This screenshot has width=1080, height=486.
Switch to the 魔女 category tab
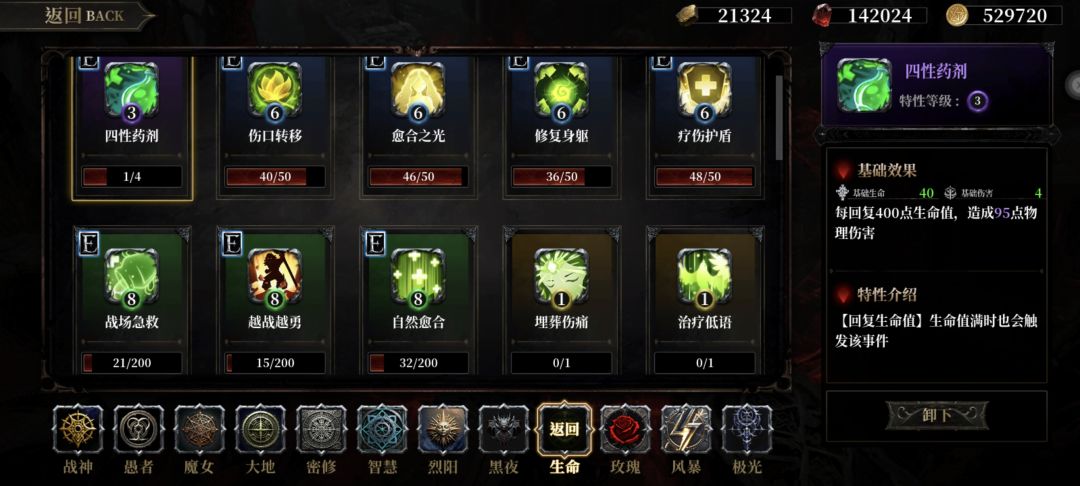[199, 439]
